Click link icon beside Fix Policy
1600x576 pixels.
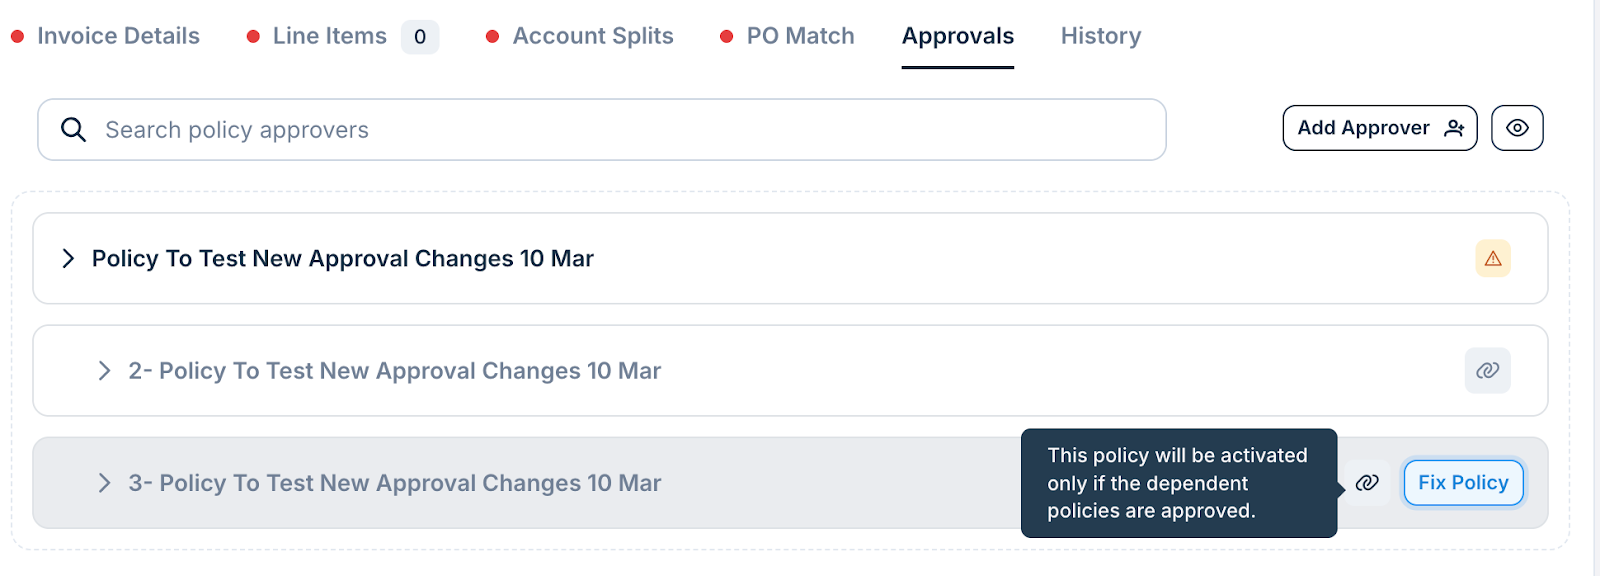[1367, 483]
